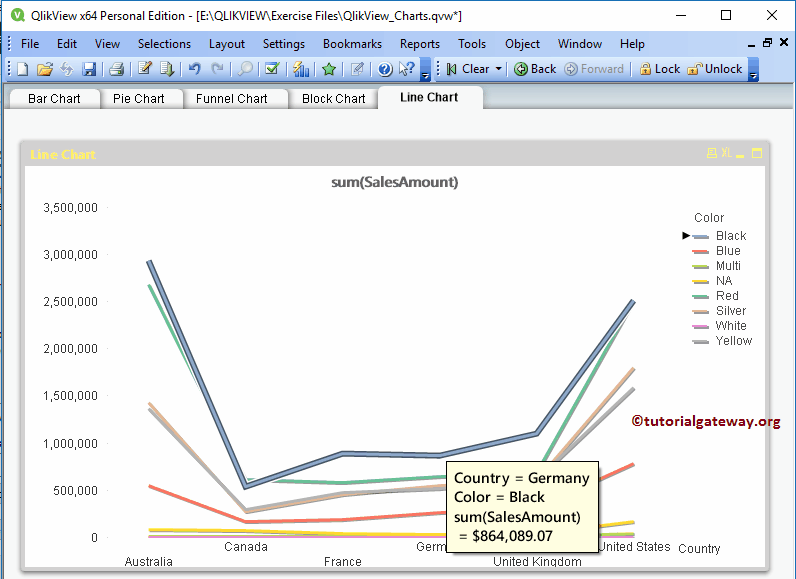Click the France axis label

pos(343,561)
